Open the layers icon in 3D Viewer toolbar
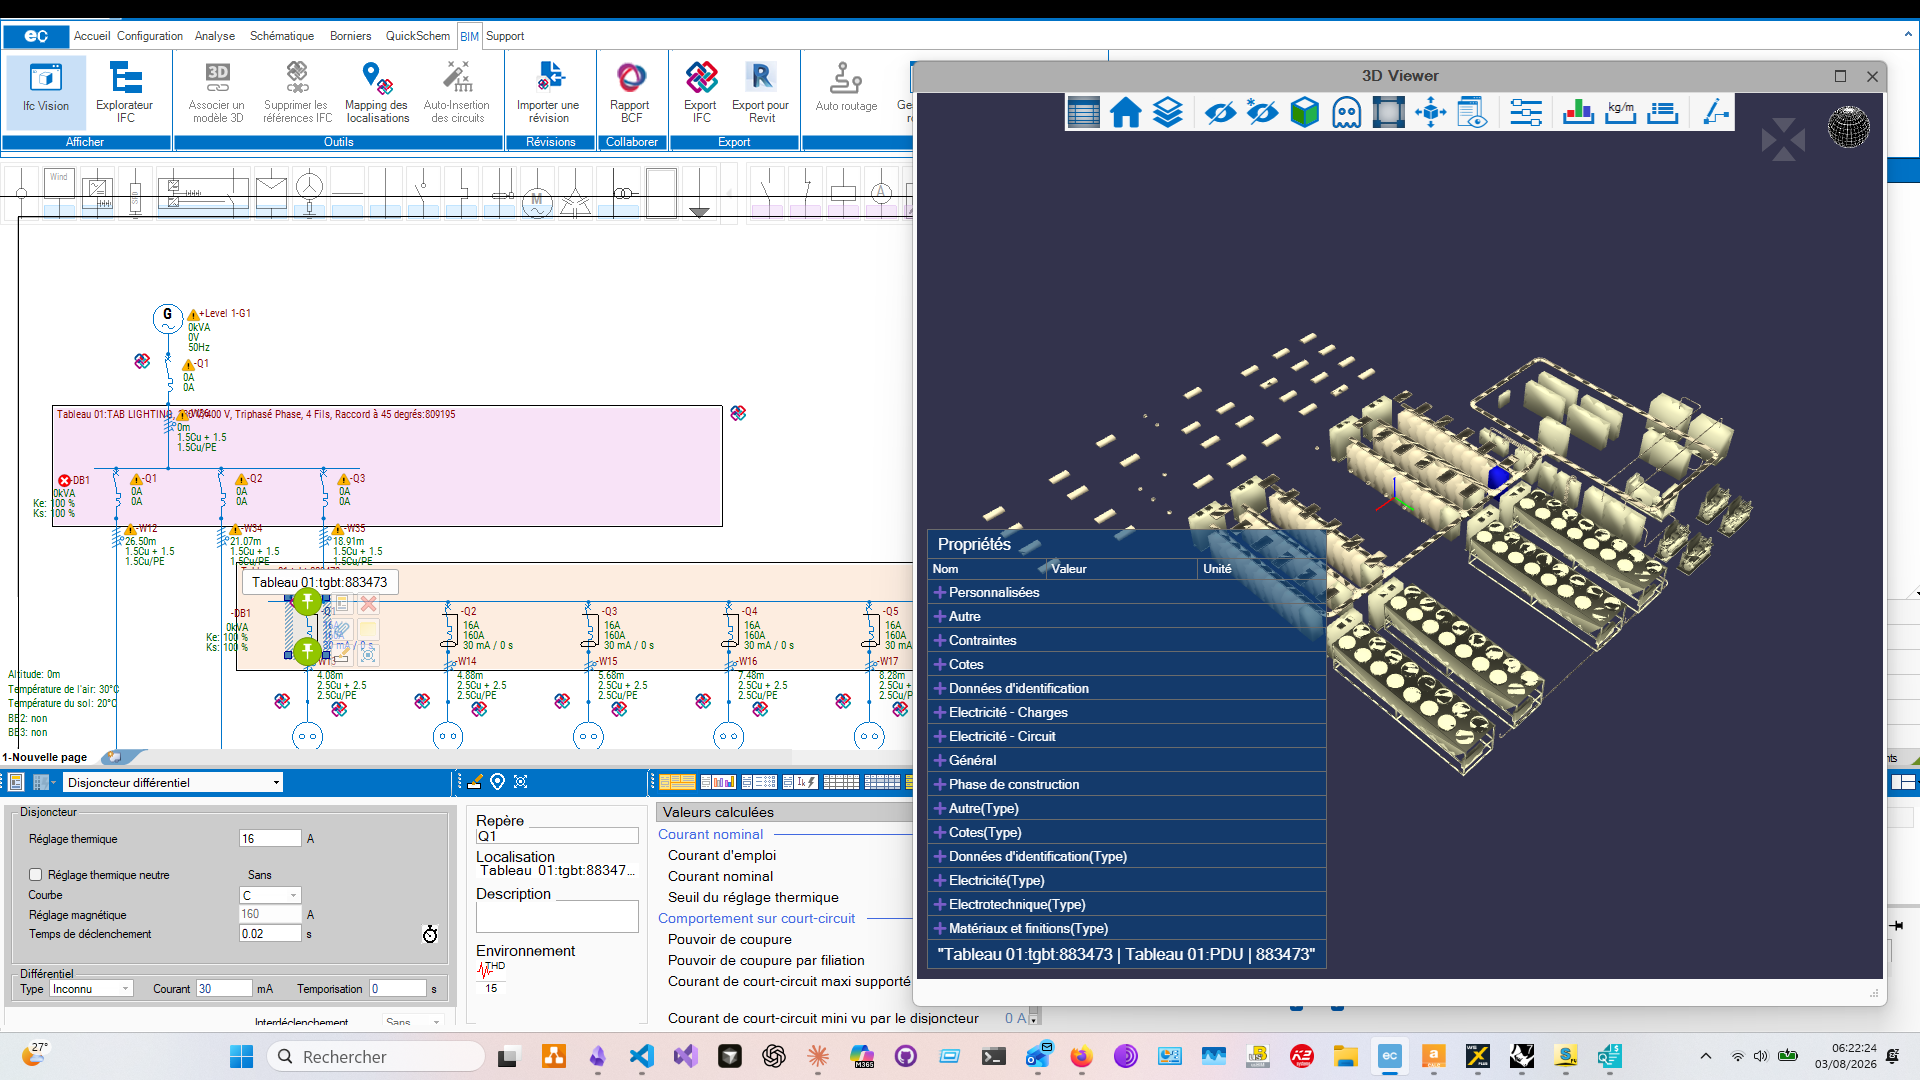The height and width of the screenshot is (1080, 1920). pyautogui.click(x=1168, y=112)
